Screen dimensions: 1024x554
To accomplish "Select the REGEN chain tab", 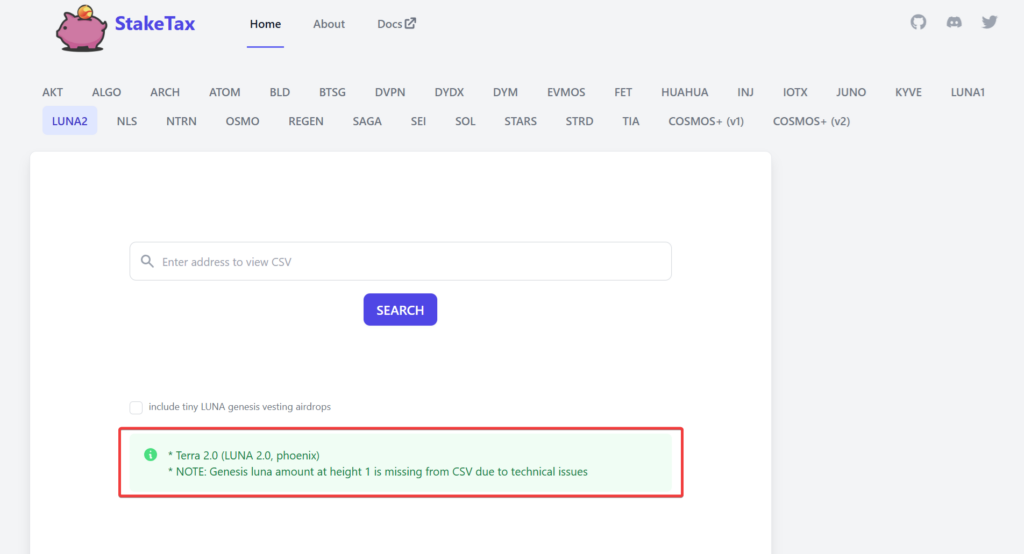I will click(306, 121).
